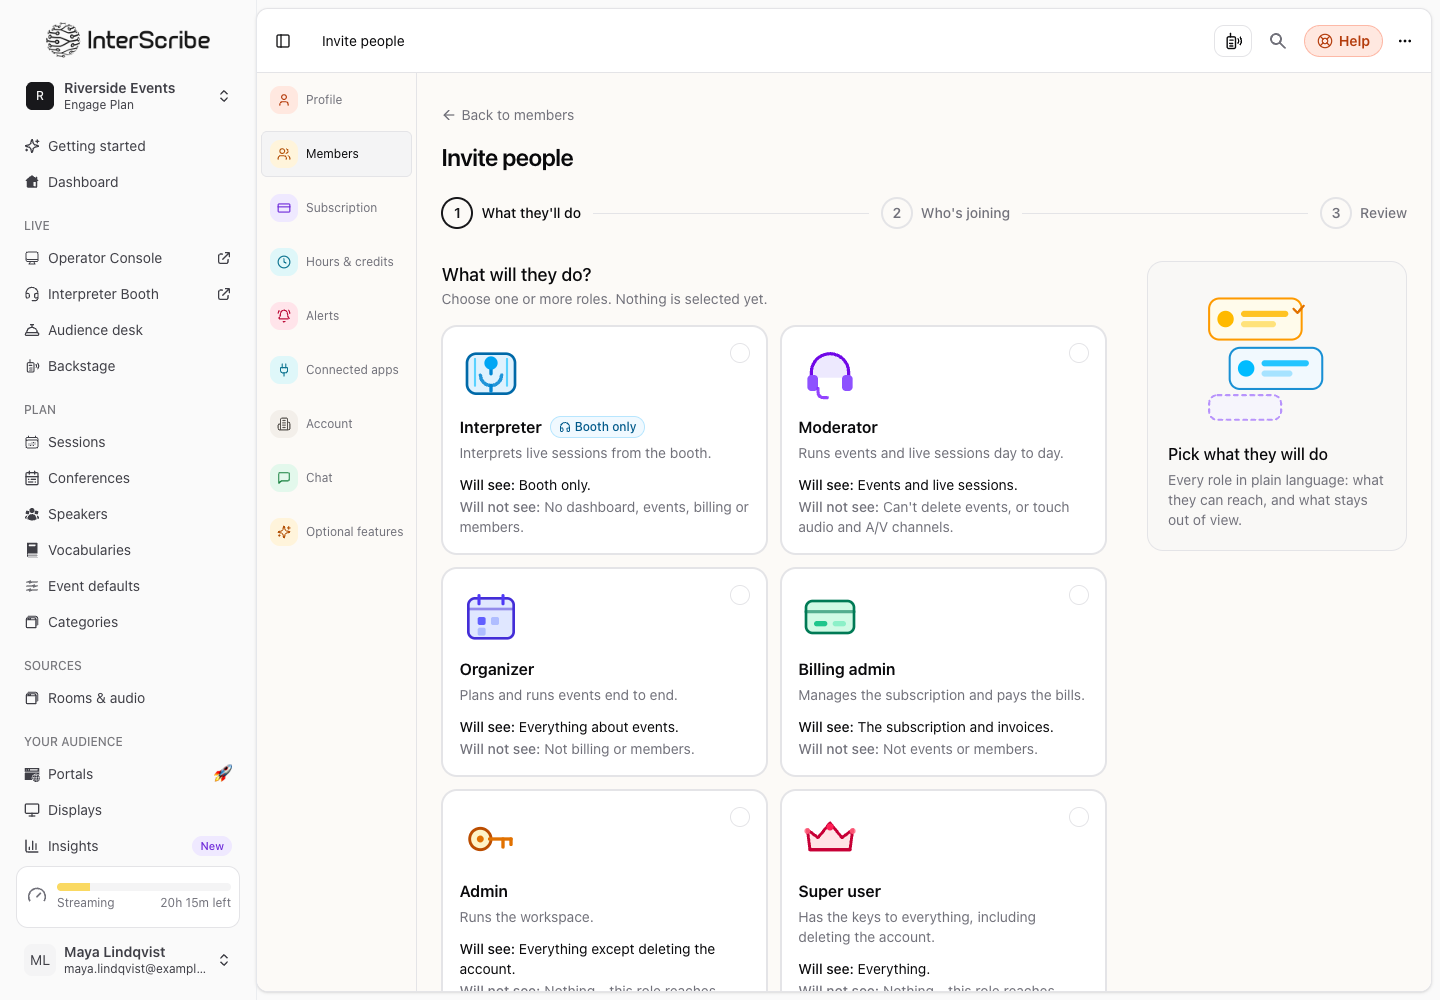The width and height of the screenshot is (1440, 1000).
Task: Select the Moderator role radio button
Action: (x=1079, y=353)
